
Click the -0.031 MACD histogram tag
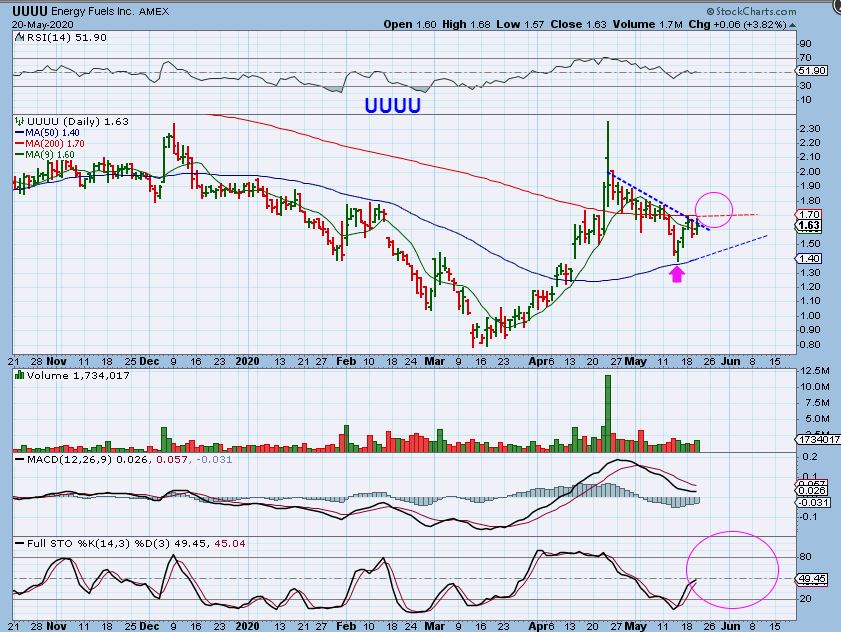812,502
